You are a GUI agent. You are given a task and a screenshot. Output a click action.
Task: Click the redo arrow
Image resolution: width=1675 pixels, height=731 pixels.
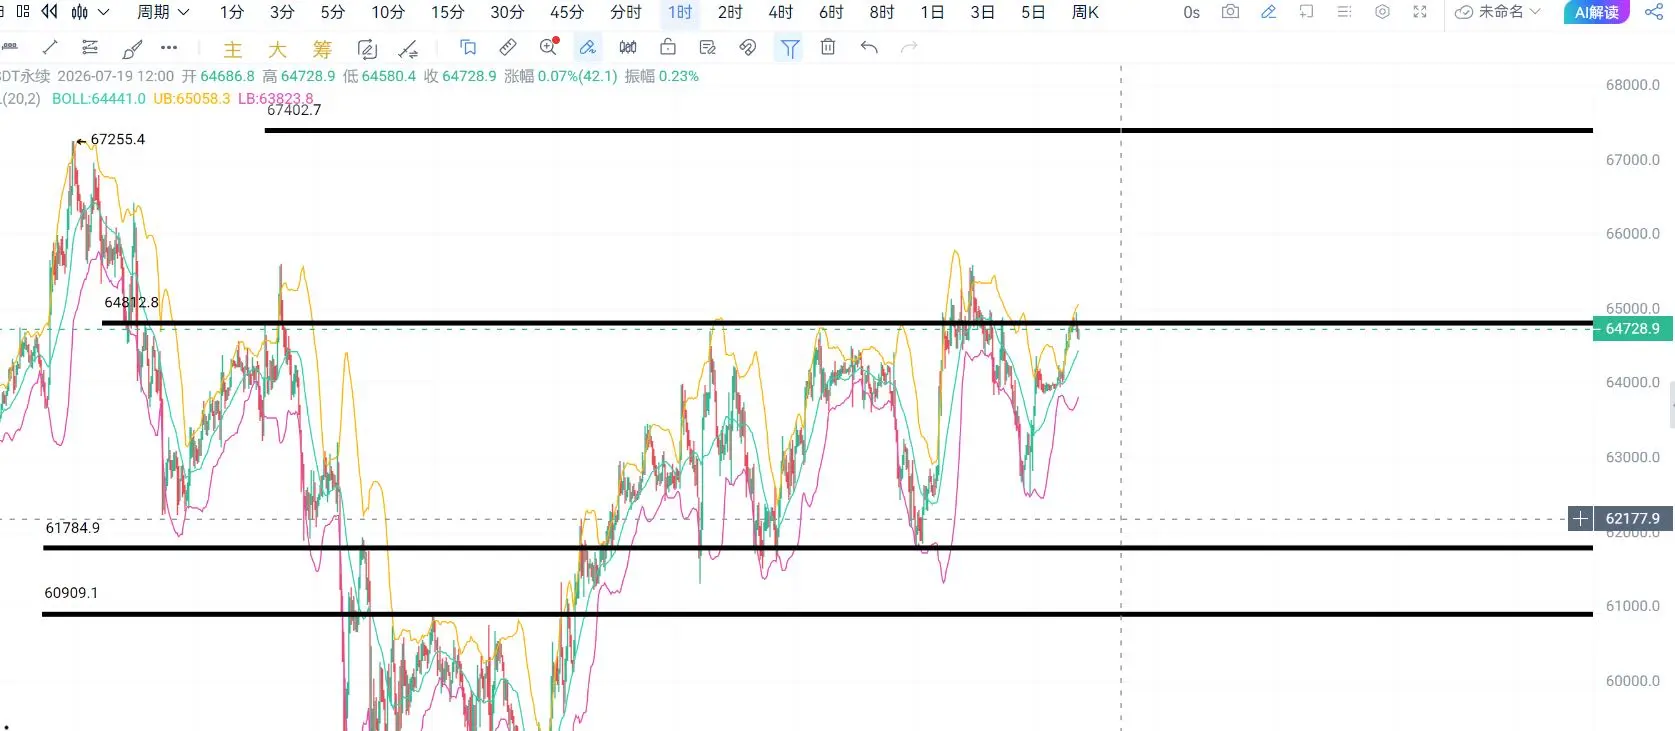click(909, 47)
